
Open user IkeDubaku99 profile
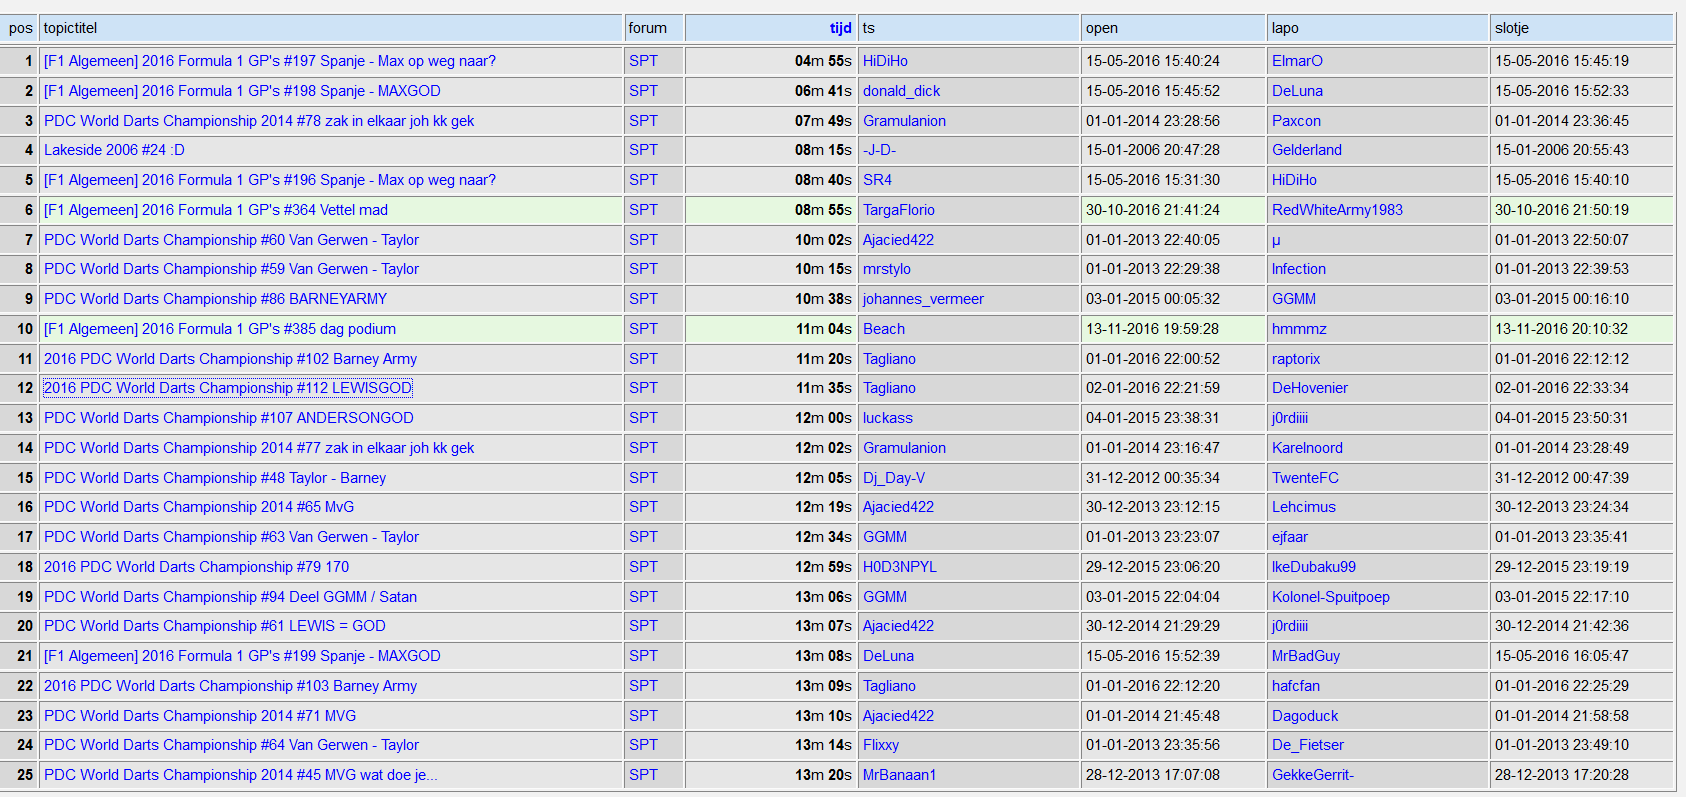pos(1314,567)
